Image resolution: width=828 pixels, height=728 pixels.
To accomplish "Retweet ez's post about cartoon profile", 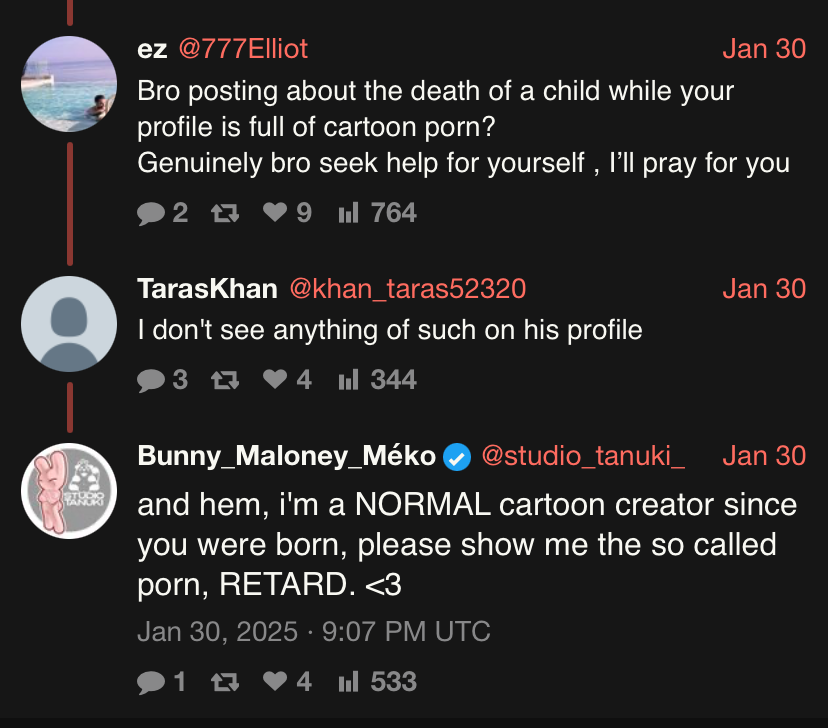I will (223, 212).
